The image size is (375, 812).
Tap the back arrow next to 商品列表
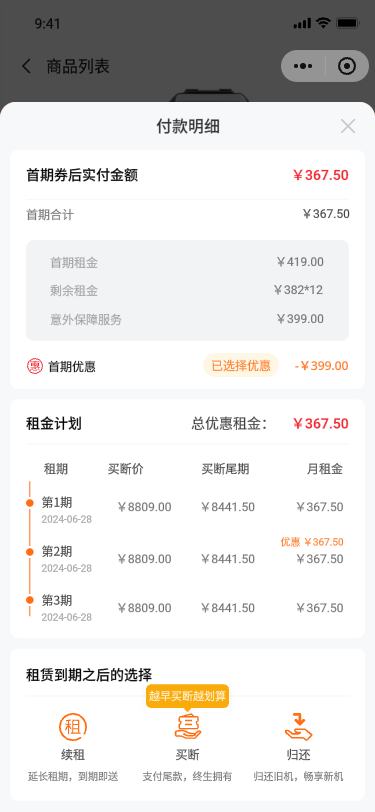(26, 66)
